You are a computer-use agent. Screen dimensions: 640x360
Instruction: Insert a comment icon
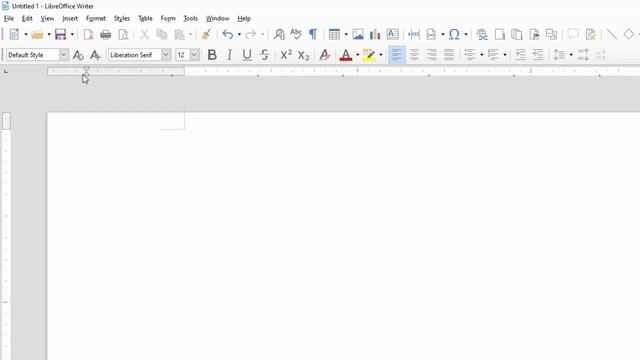pyautogui.click(x=573, y=34)
